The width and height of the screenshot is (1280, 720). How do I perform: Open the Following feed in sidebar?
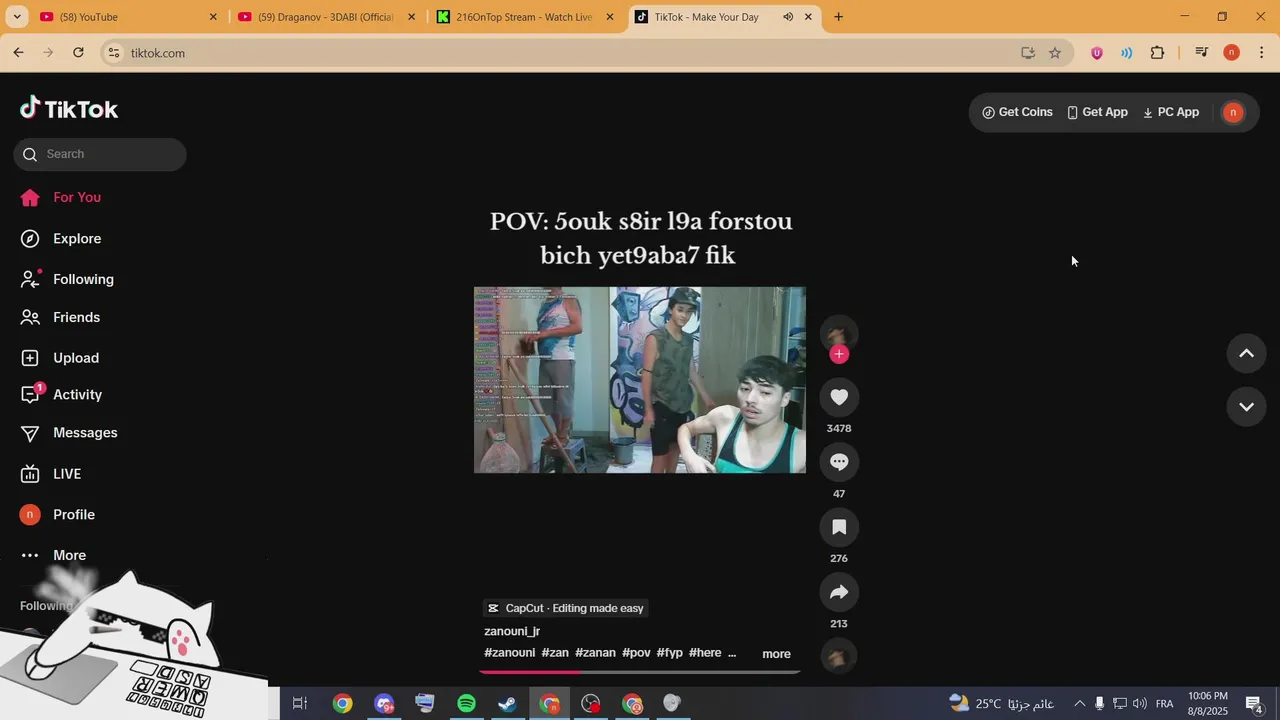pyautogui.click(x=68, y=279)
